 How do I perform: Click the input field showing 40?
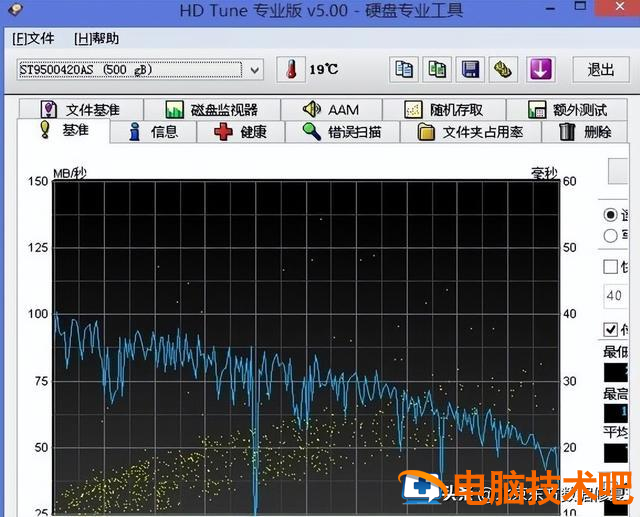(x=616, y=295)
